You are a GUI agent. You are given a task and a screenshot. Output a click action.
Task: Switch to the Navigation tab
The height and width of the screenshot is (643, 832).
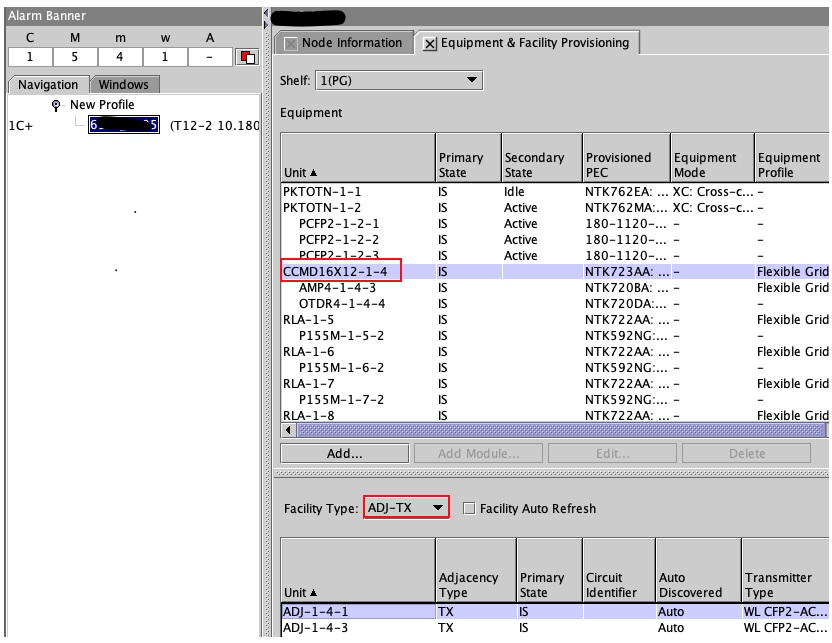48,85
